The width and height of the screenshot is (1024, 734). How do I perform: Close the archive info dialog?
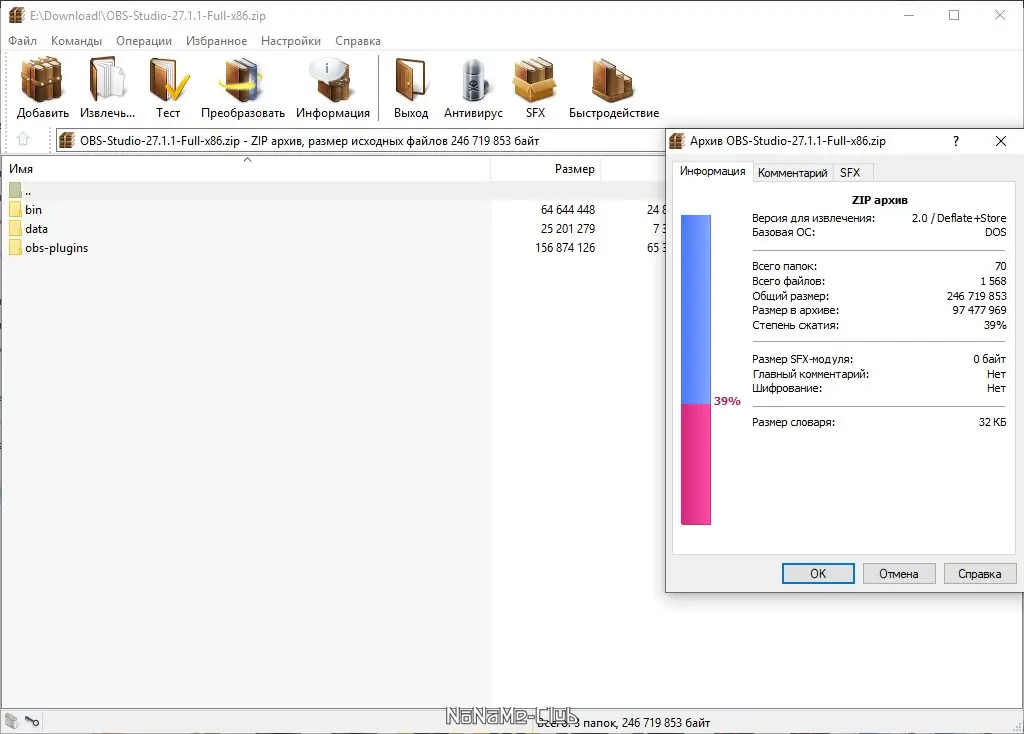coord(1000,141)
